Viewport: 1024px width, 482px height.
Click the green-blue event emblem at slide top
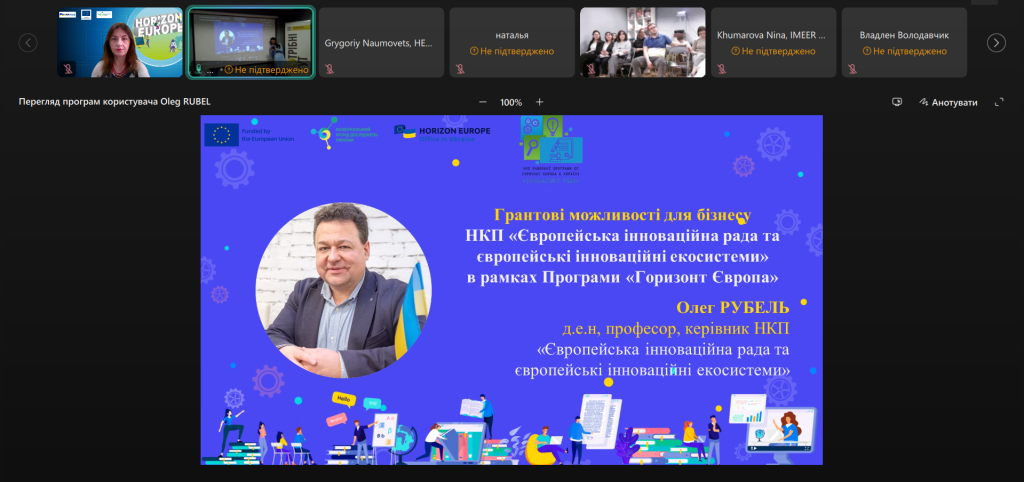[551, 148]
